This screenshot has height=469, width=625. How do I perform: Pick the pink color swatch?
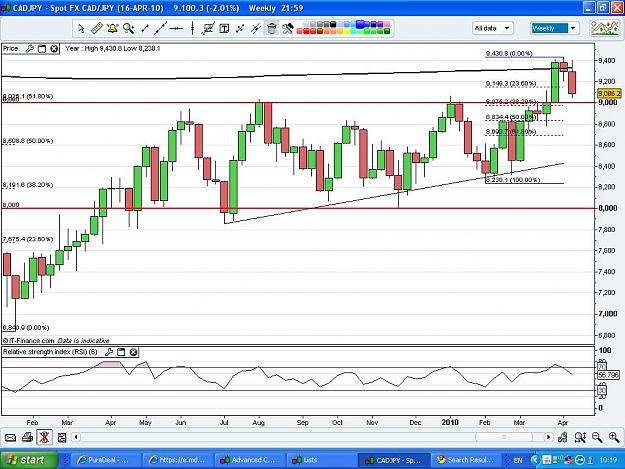(x=387, y=24)
